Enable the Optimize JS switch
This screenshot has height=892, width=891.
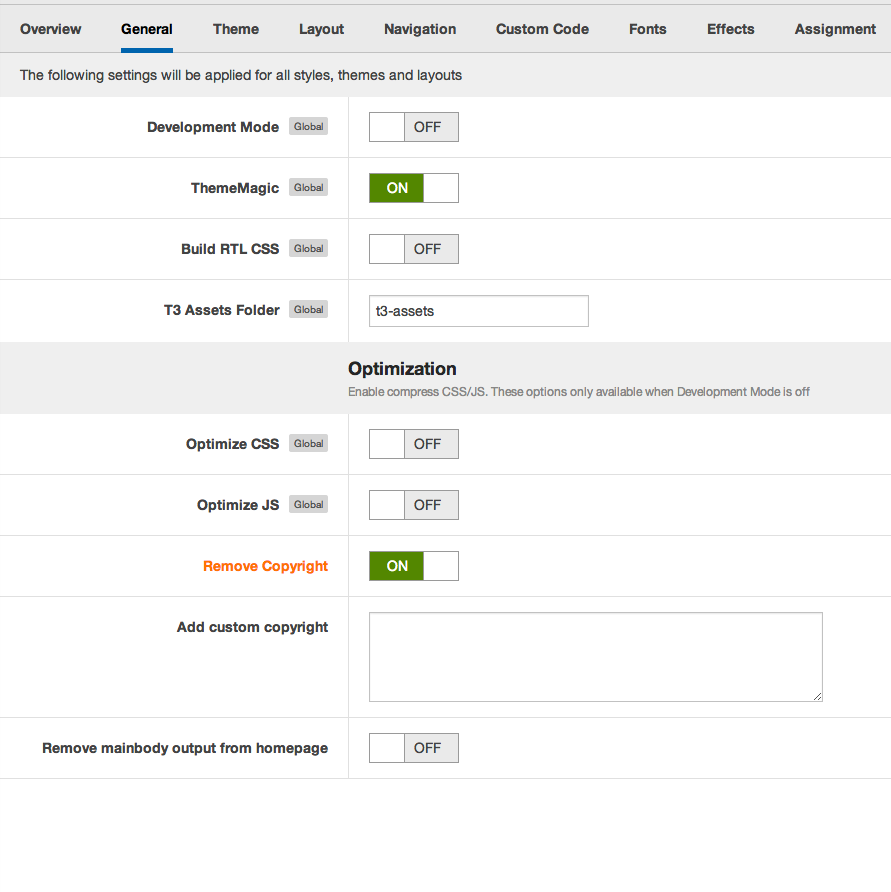point(414,505)
